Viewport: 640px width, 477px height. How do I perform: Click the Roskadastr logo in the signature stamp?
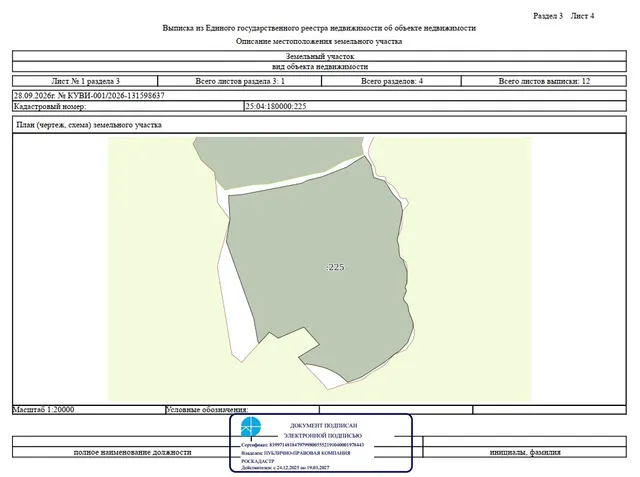pyautogui.click(x=250, y=428)
